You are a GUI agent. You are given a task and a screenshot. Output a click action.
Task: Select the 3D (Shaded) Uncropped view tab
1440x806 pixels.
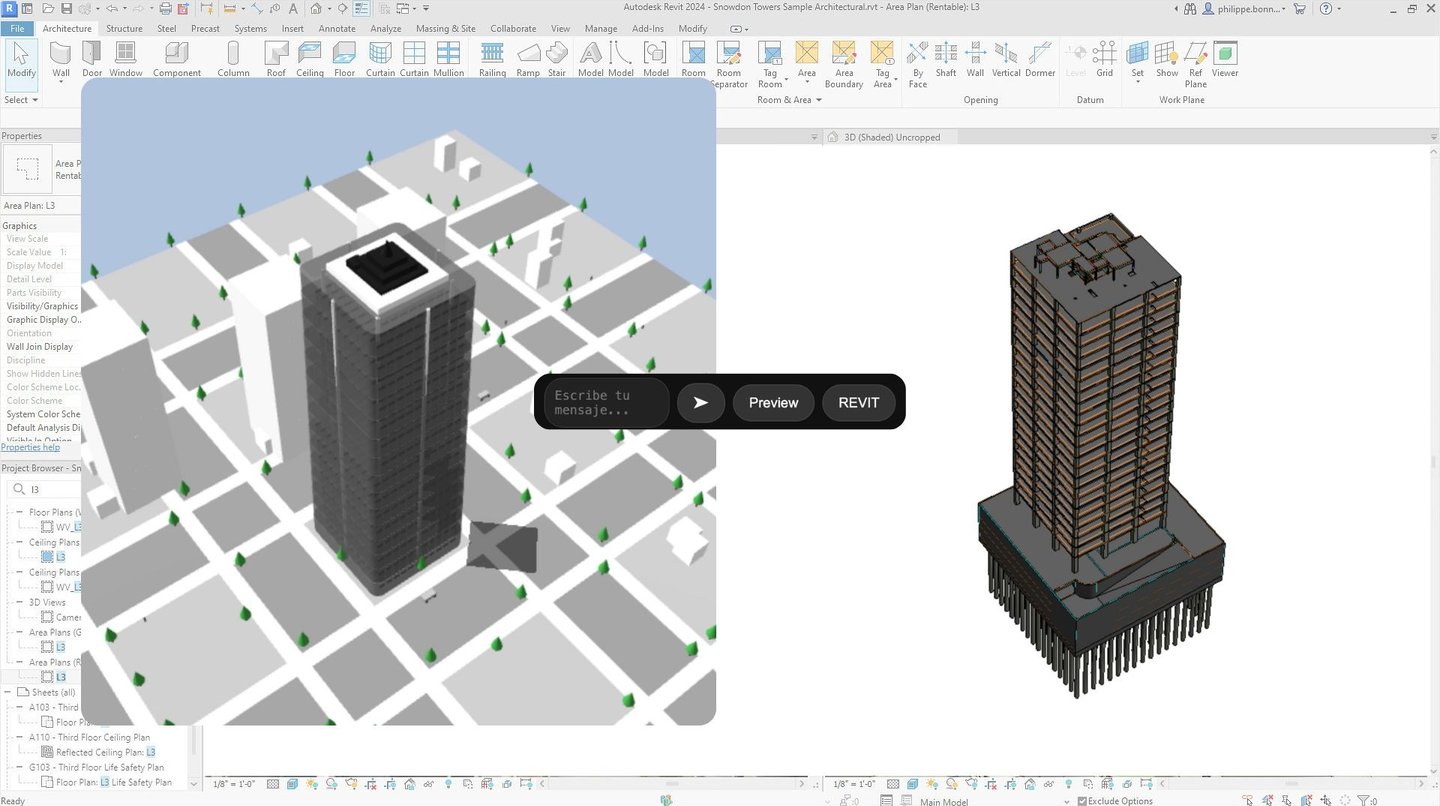(x=892, y=137)
